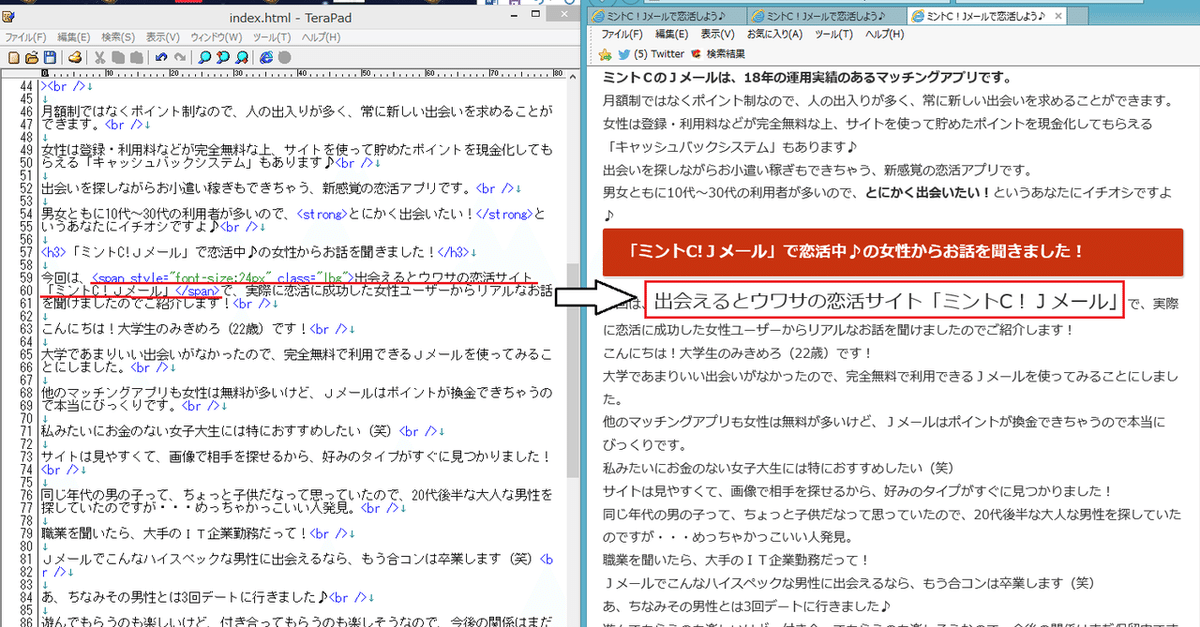Click the Print icon in TeraPad toolbar
Image resolution: width=1200 pixels, height=627 pixels.
[x=75, y=58]
